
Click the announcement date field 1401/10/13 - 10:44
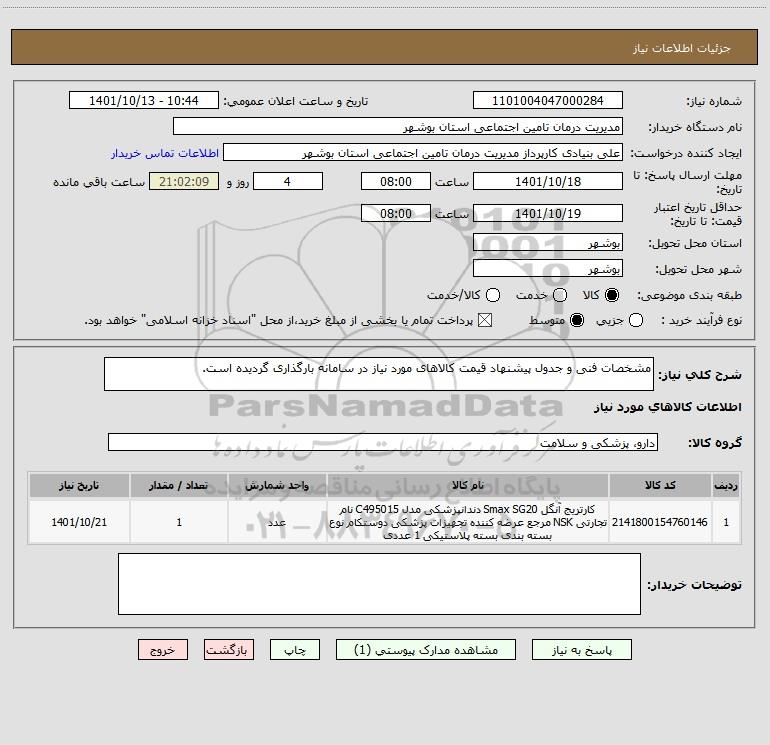(144, 101)
